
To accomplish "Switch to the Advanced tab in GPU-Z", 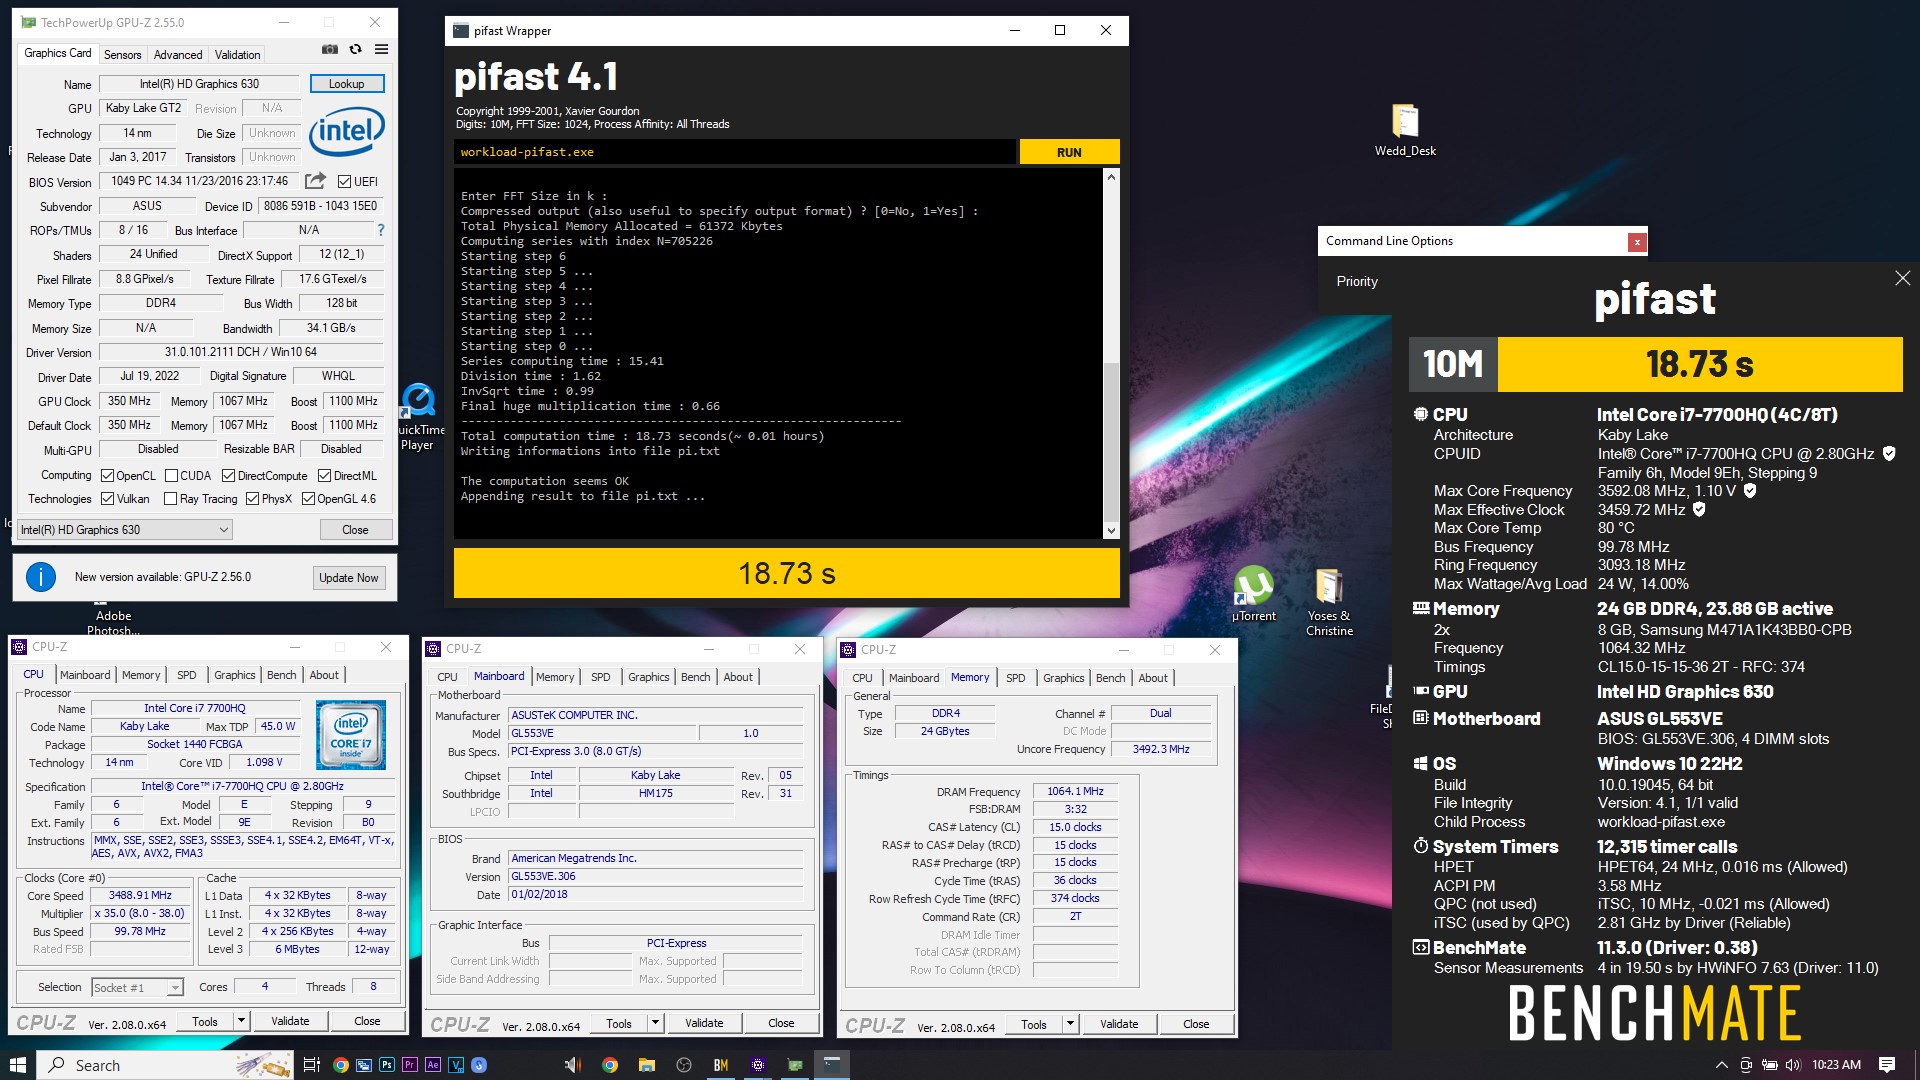I will tap(178, 54).
